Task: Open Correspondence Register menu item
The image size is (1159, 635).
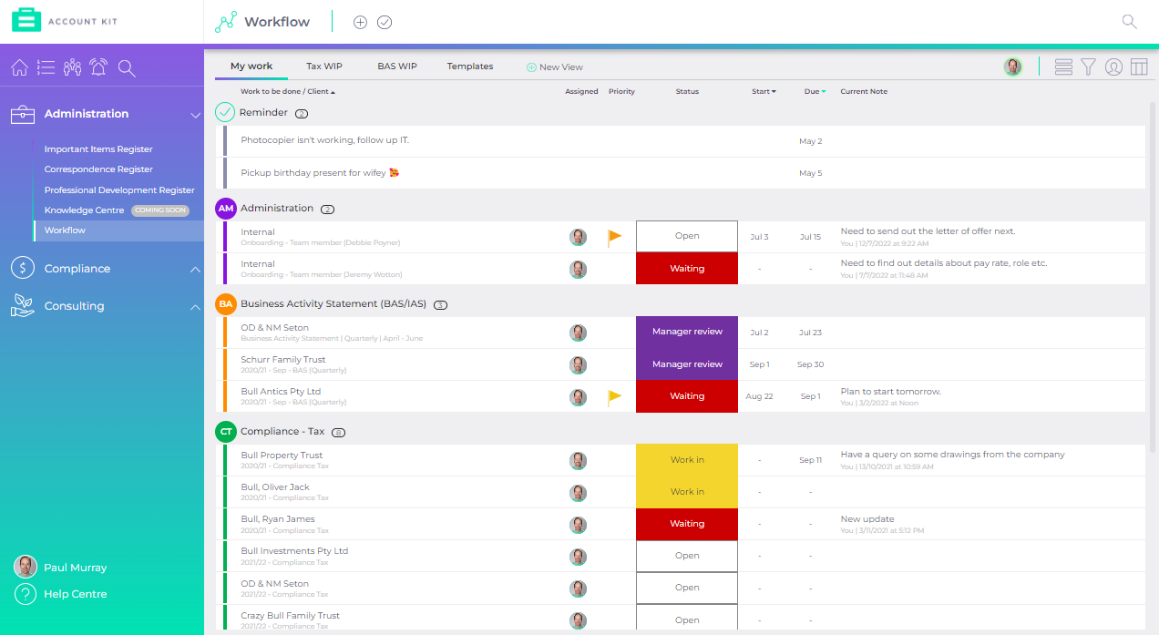Action: (x=98, y=169)
